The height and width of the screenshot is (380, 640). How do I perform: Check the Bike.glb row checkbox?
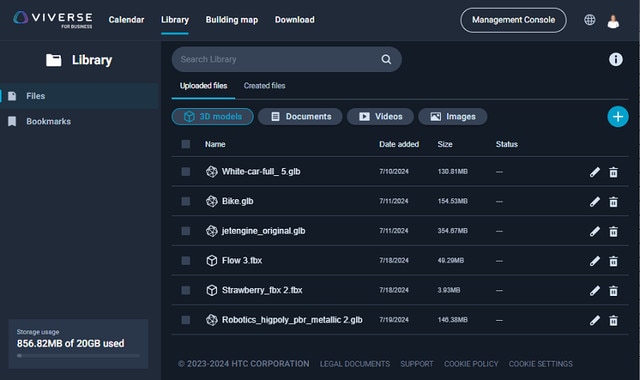click(186, 201)
